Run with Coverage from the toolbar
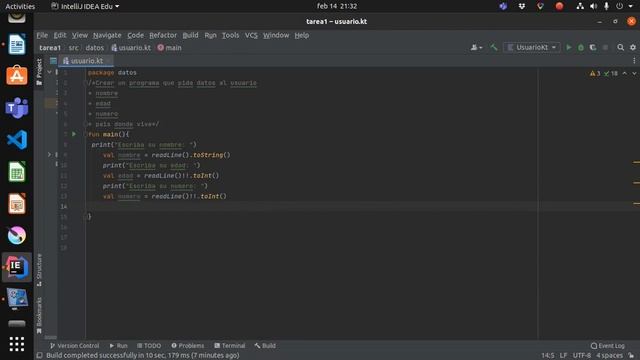The width and height of the screenshot is (640, 360). (x=593, y=48)
